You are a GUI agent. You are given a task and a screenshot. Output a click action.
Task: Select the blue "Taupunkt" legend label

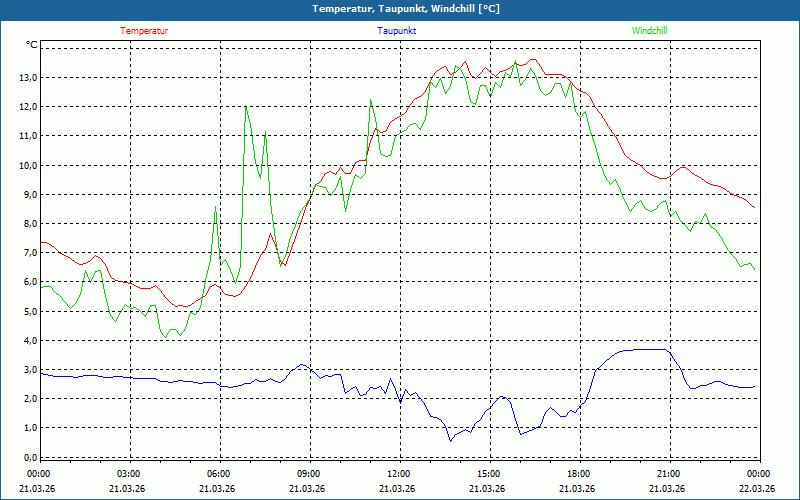(x=397, y=31)
